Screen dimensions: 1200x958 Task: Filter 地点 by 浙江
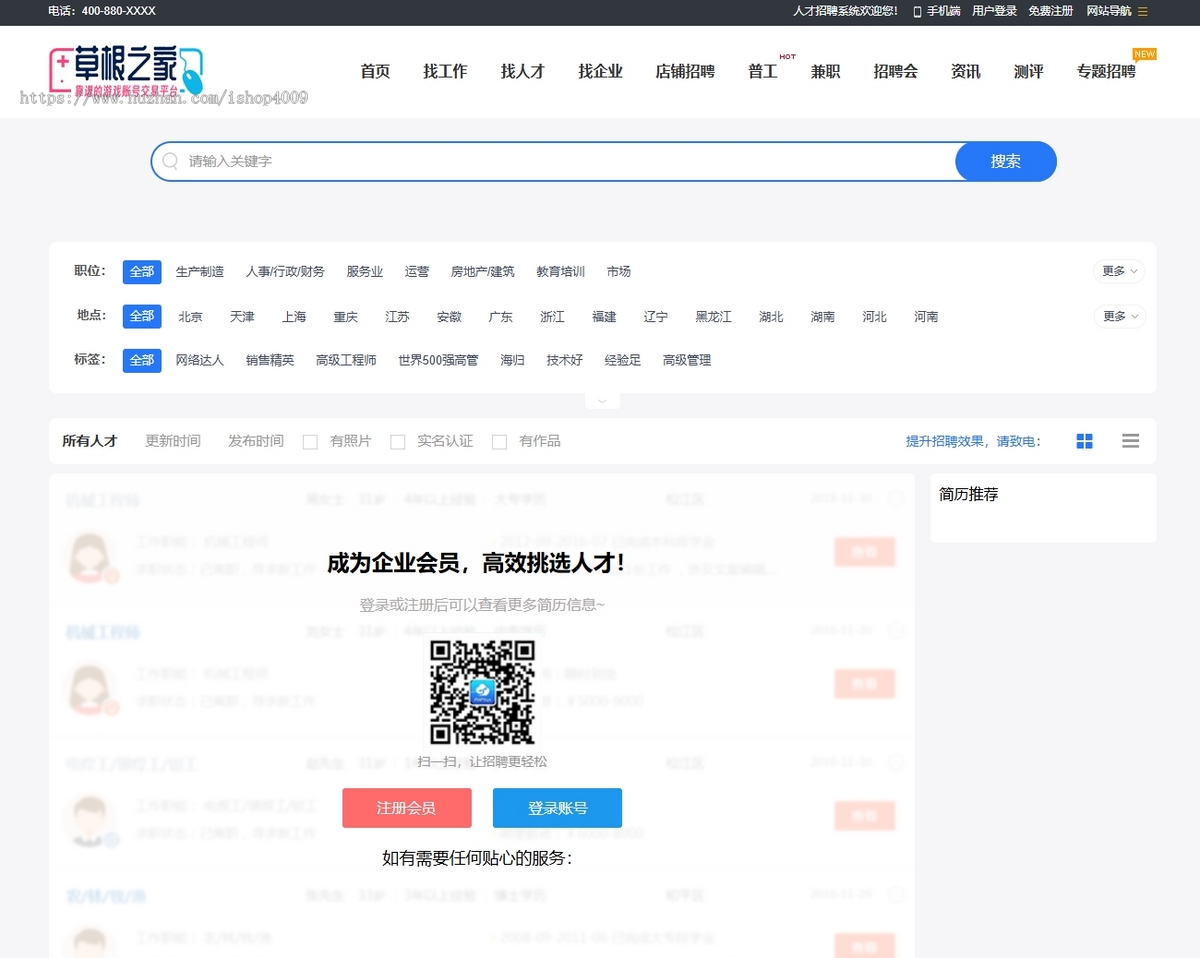click(x=553, y=316)
